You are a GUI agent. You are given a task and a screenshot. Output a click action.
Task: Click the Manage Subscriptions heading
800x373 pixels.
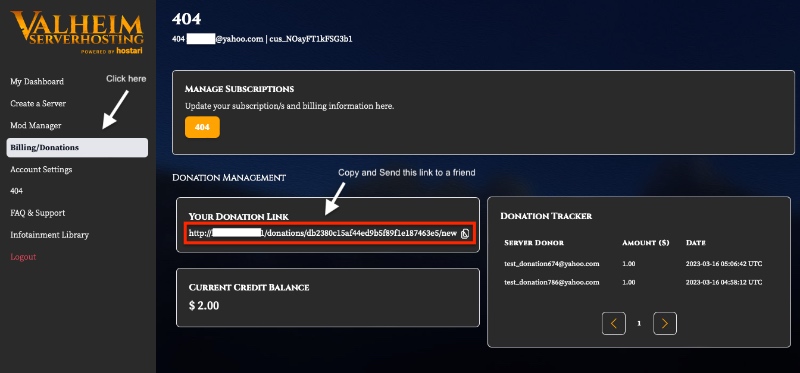(x=239, y=89)
